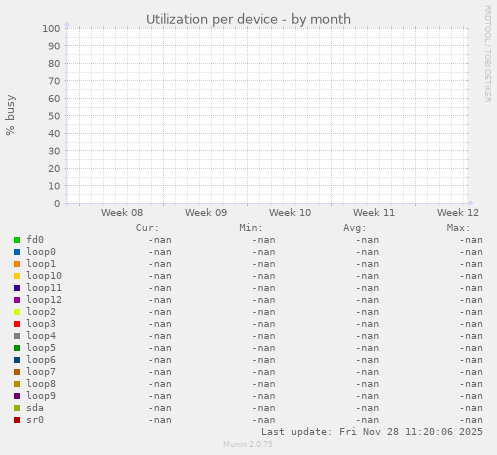
Task: Select the fd0 legend label
Action: tap(35, 240)
